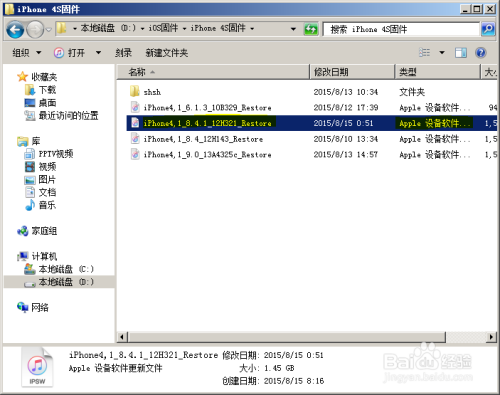Click the 音乐 music note icon
The width and height of the screenshot is (500, 395).
tap(30, 205)
